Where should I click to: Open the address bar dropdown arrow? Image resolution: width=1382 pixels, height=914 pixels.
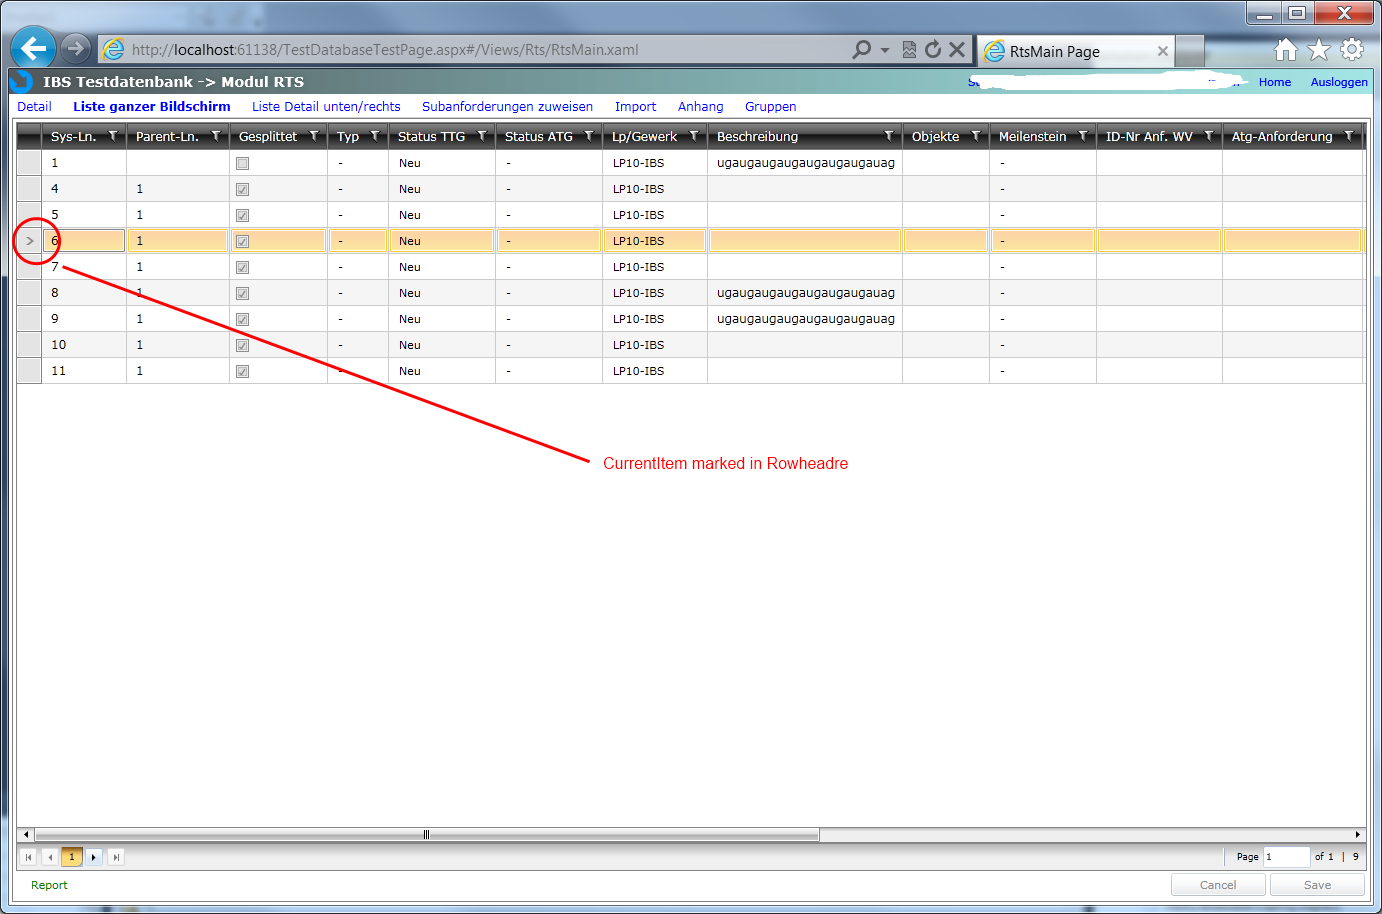(885, 50)
